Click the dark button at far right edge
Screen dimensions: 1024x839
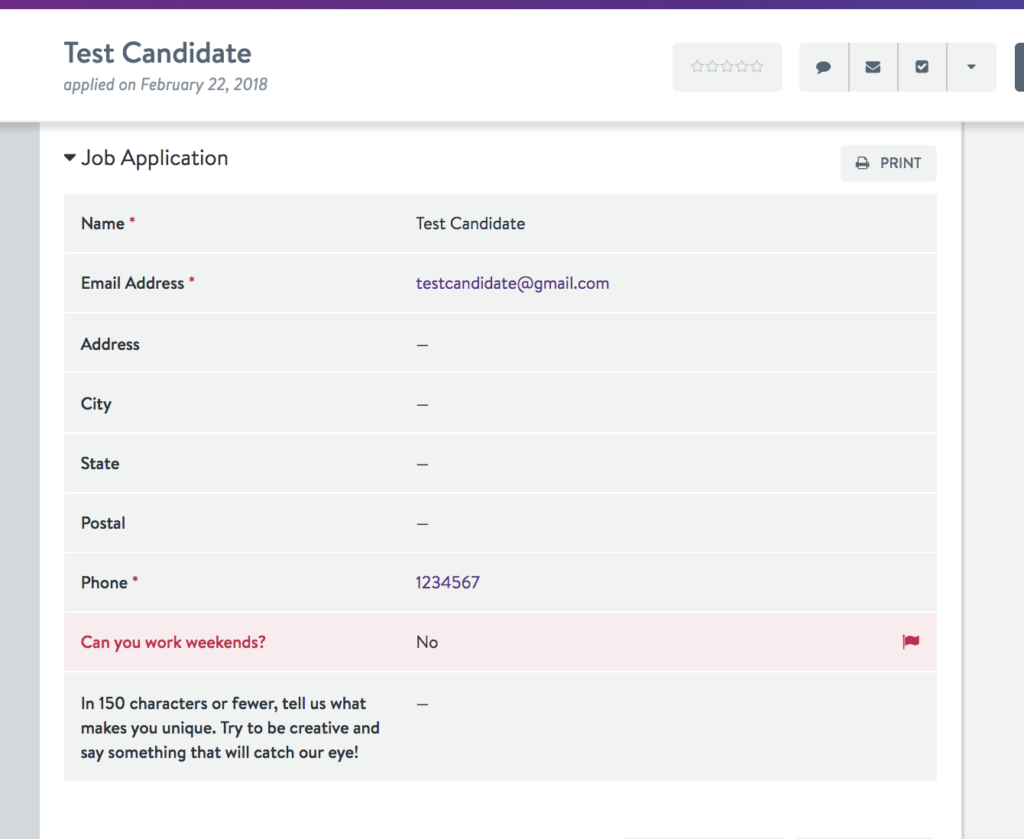pos(1019,67)
